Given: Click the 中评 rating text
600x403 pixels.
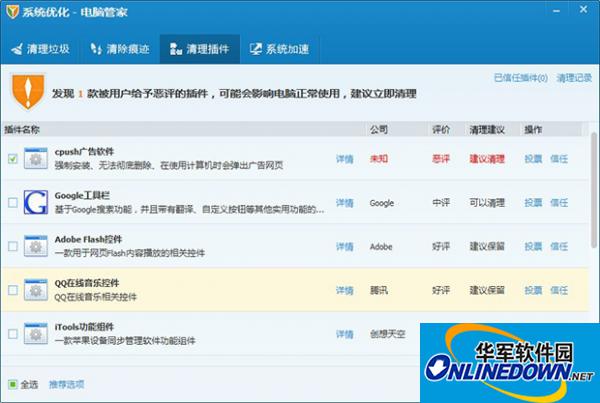Looking at the screenshot, I should [x=441, y=202].
